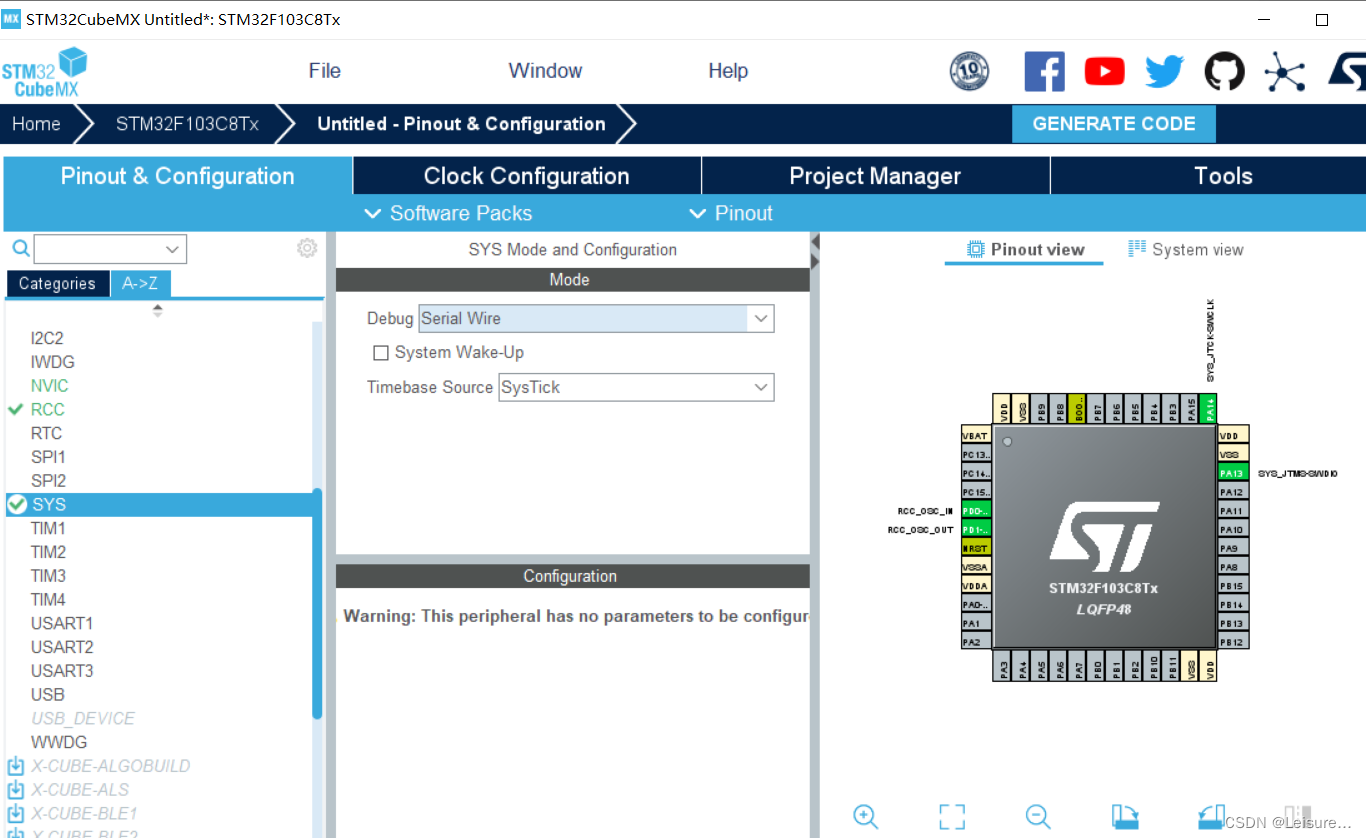This screenshot has width=1366, height=838.
Task: Switch to the Clock Configuration tab
Action: click(x=527, y=176)
